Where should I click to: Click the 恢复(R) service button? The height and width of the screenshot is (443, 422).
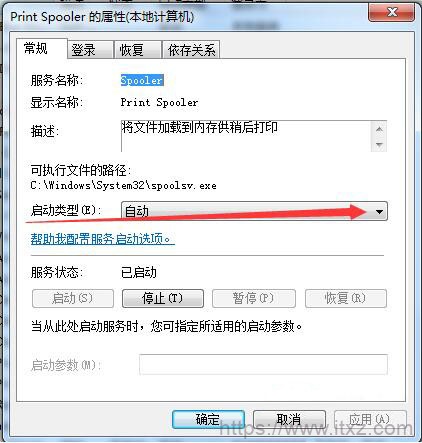pyautogui.click(x=346, y=298)
